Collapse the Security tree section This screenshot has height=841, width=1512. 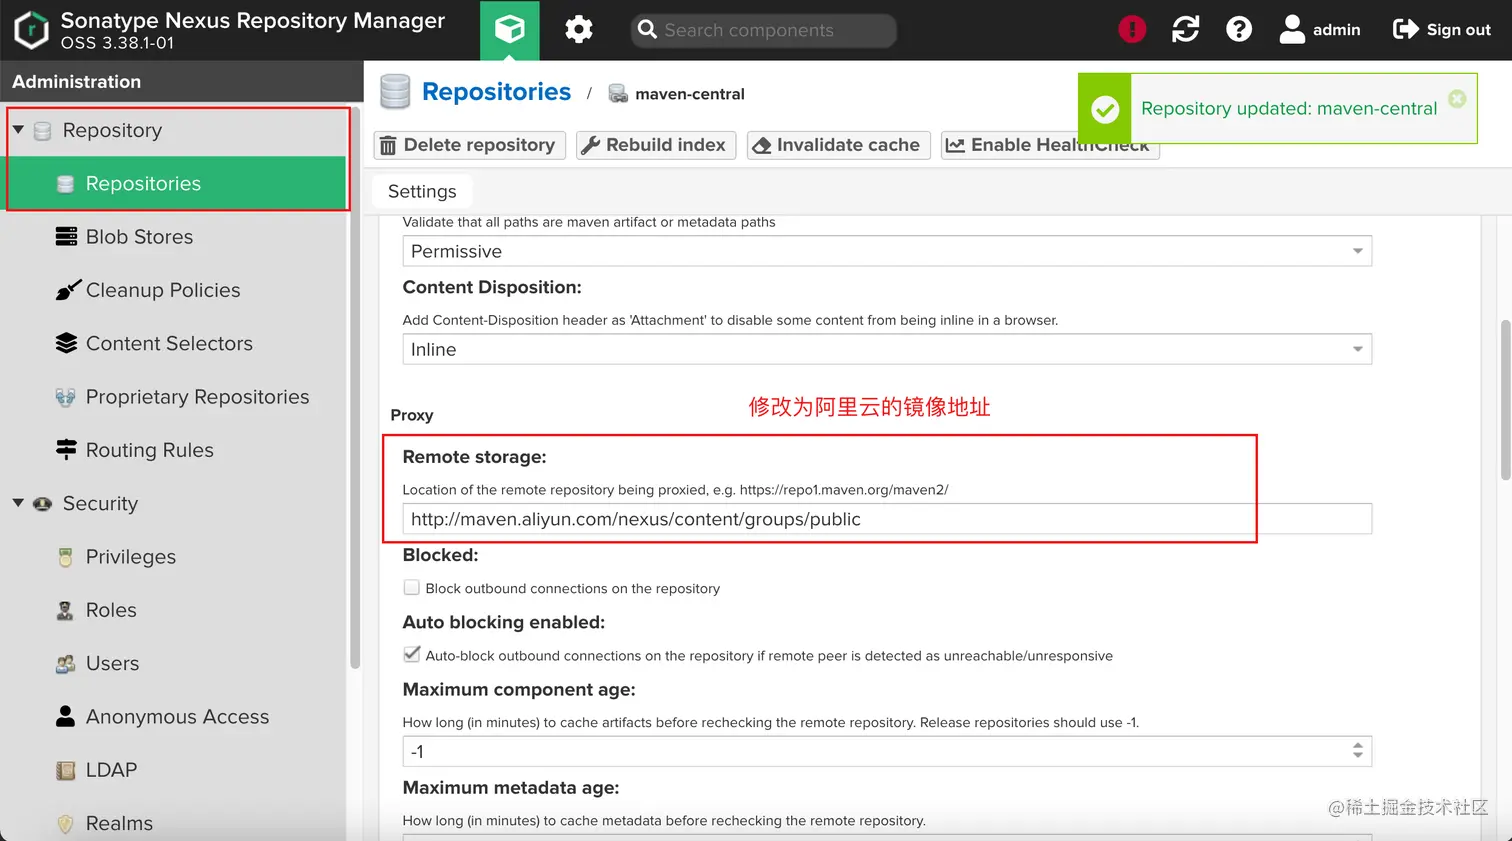coord(18,503)
